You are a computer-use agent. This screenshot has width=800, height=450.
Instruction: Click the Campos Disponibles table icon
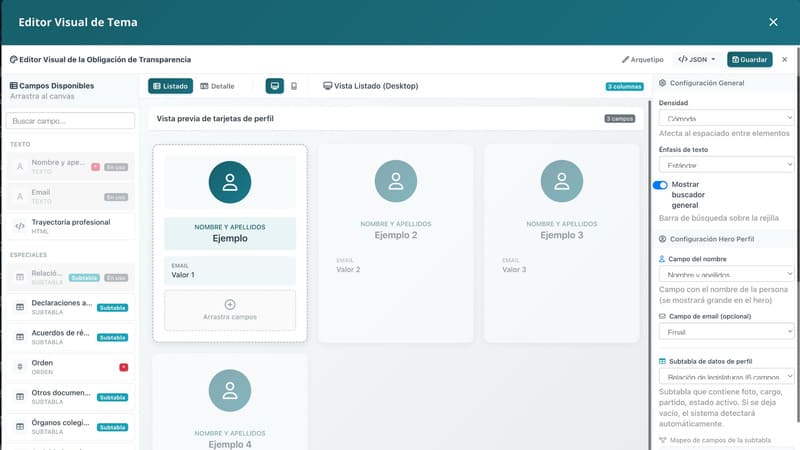tap(14, 86)
